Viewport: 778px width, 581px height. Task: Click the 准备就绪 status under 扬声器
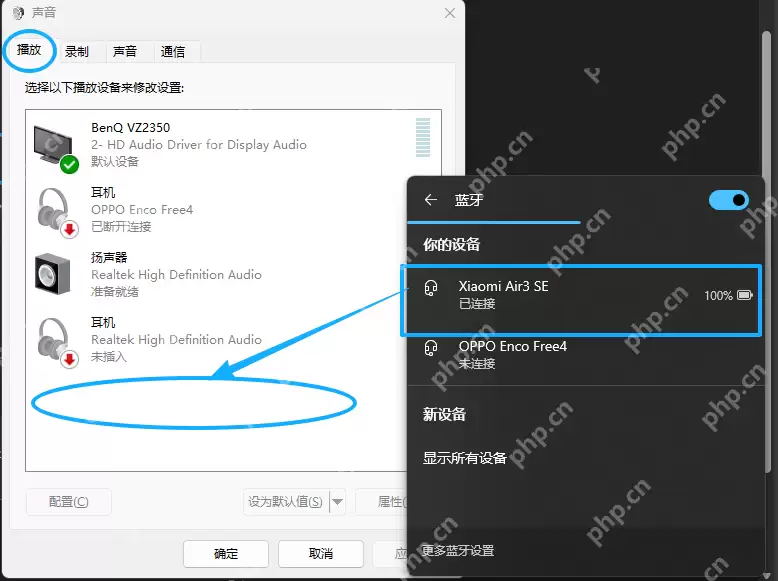pos(115,292)
